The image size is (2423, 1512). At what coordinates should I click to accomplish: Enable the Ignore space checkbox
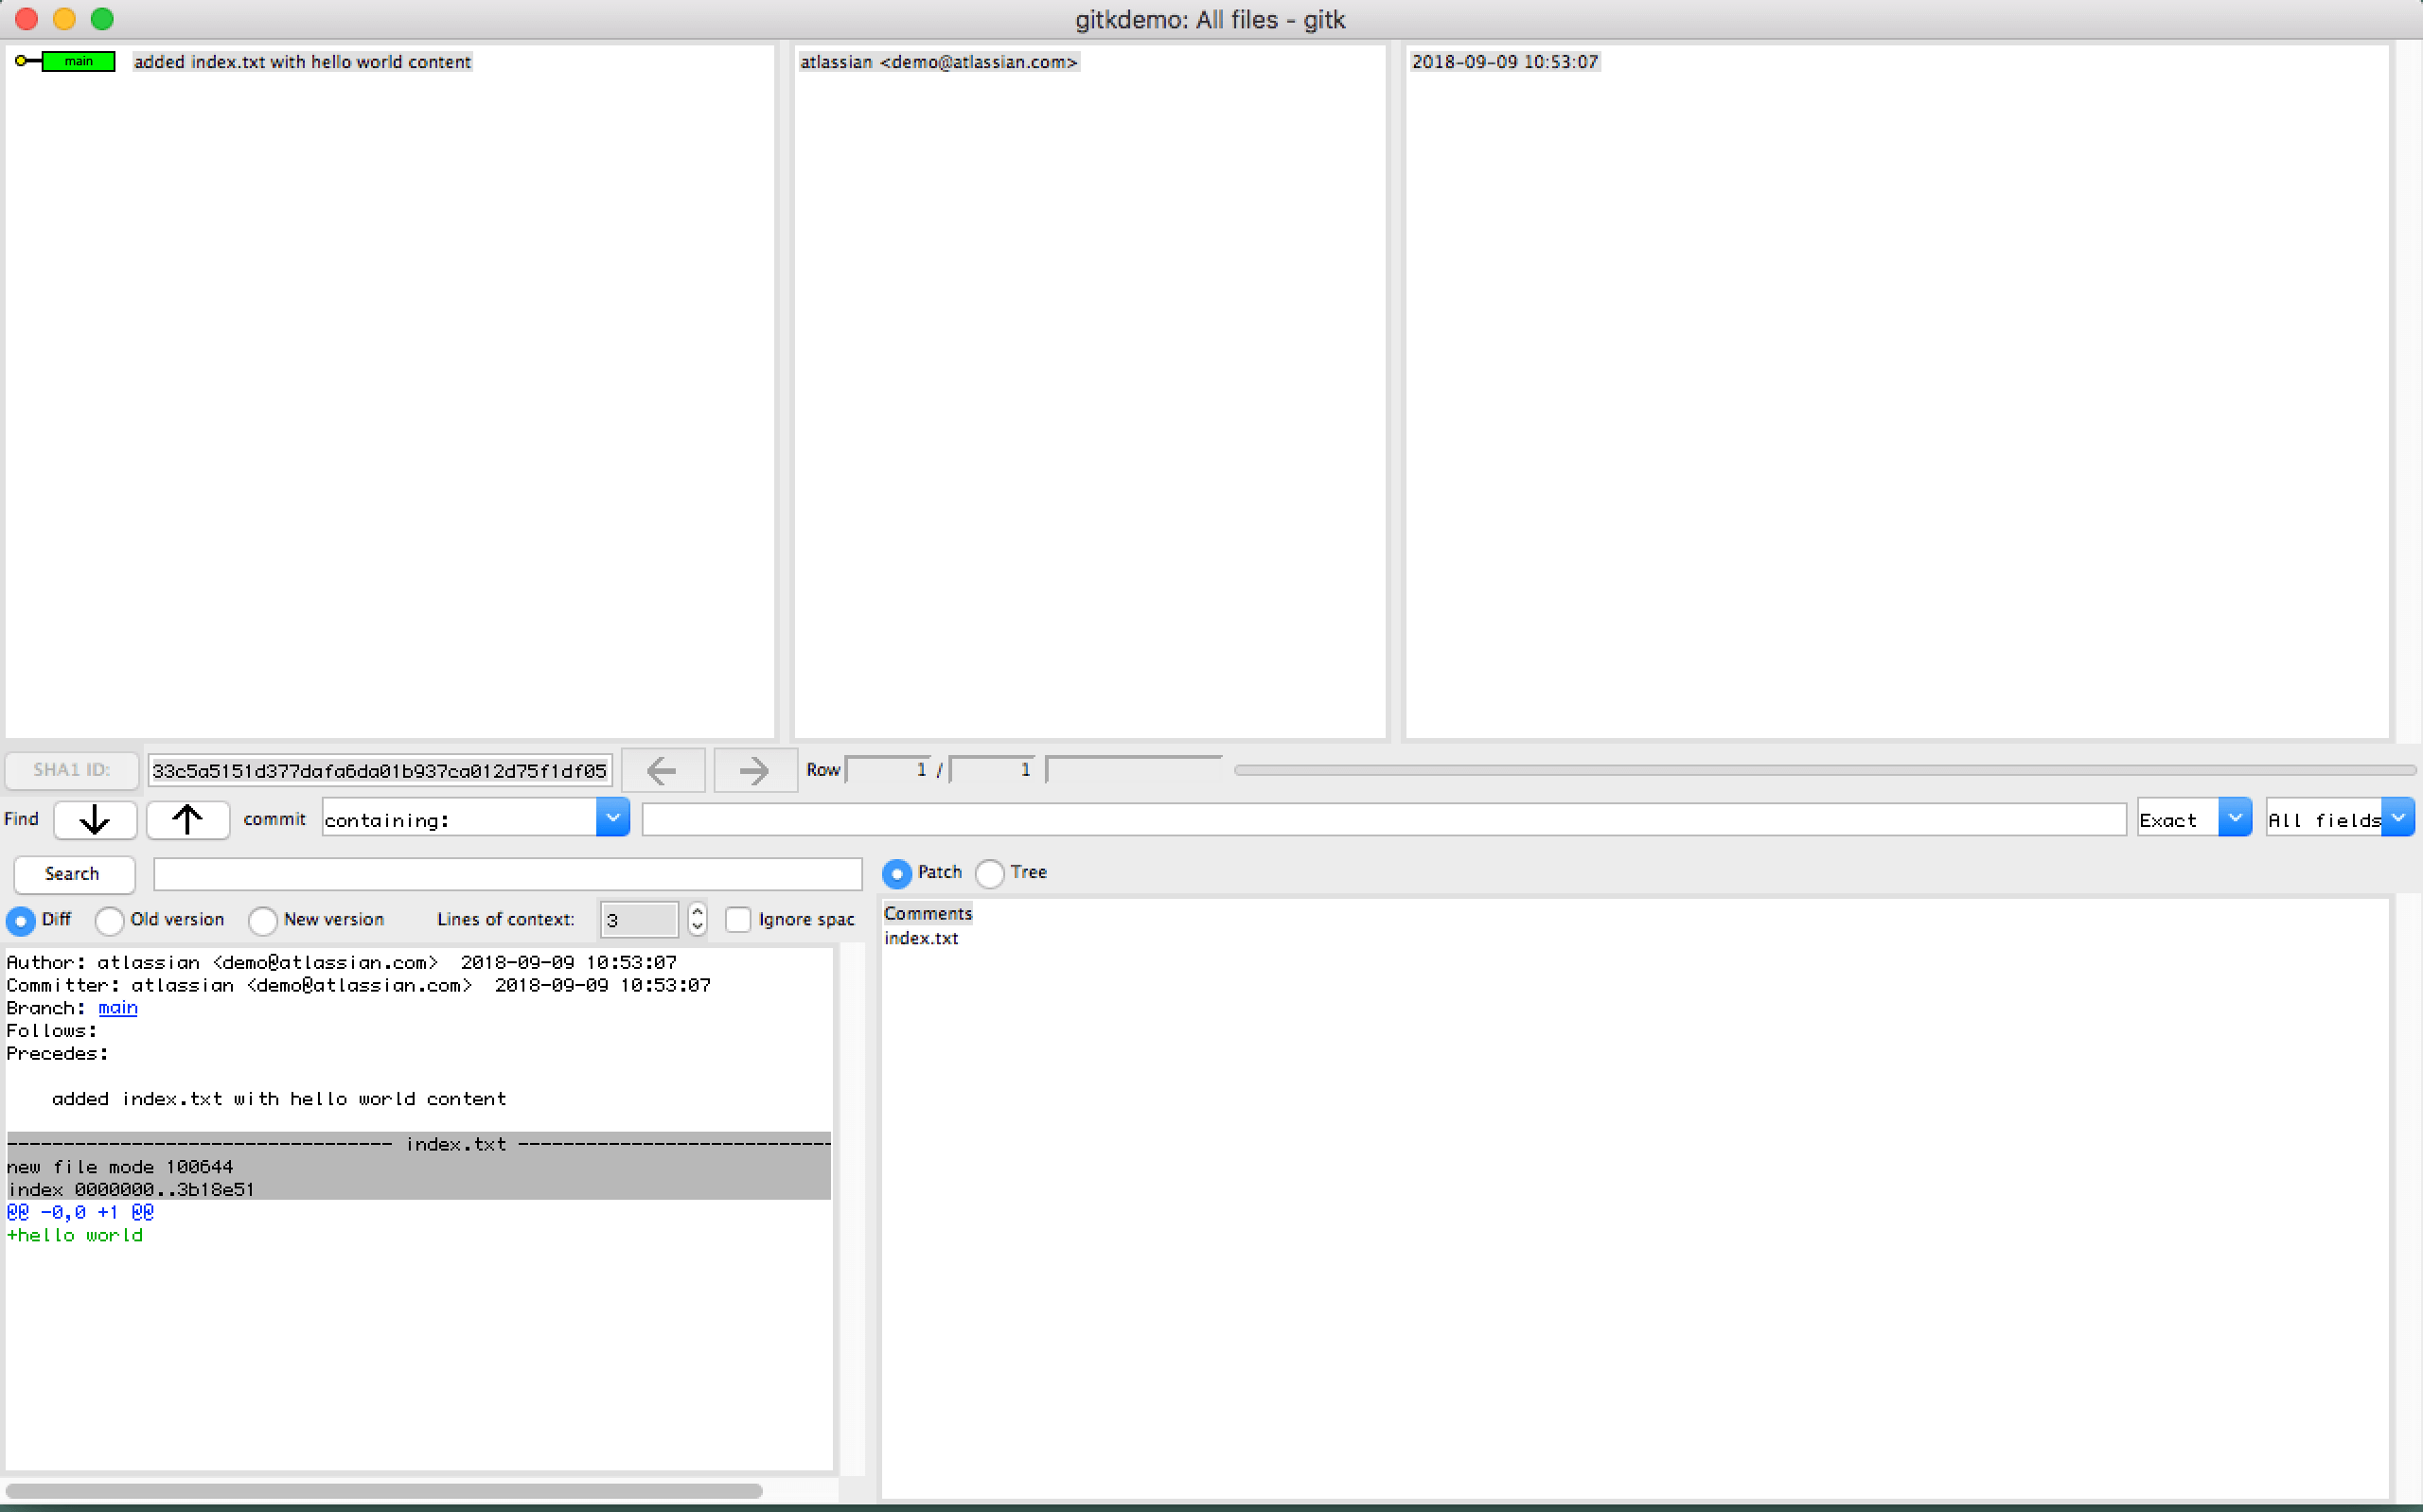pyautogui.click(x=738, y=920)
